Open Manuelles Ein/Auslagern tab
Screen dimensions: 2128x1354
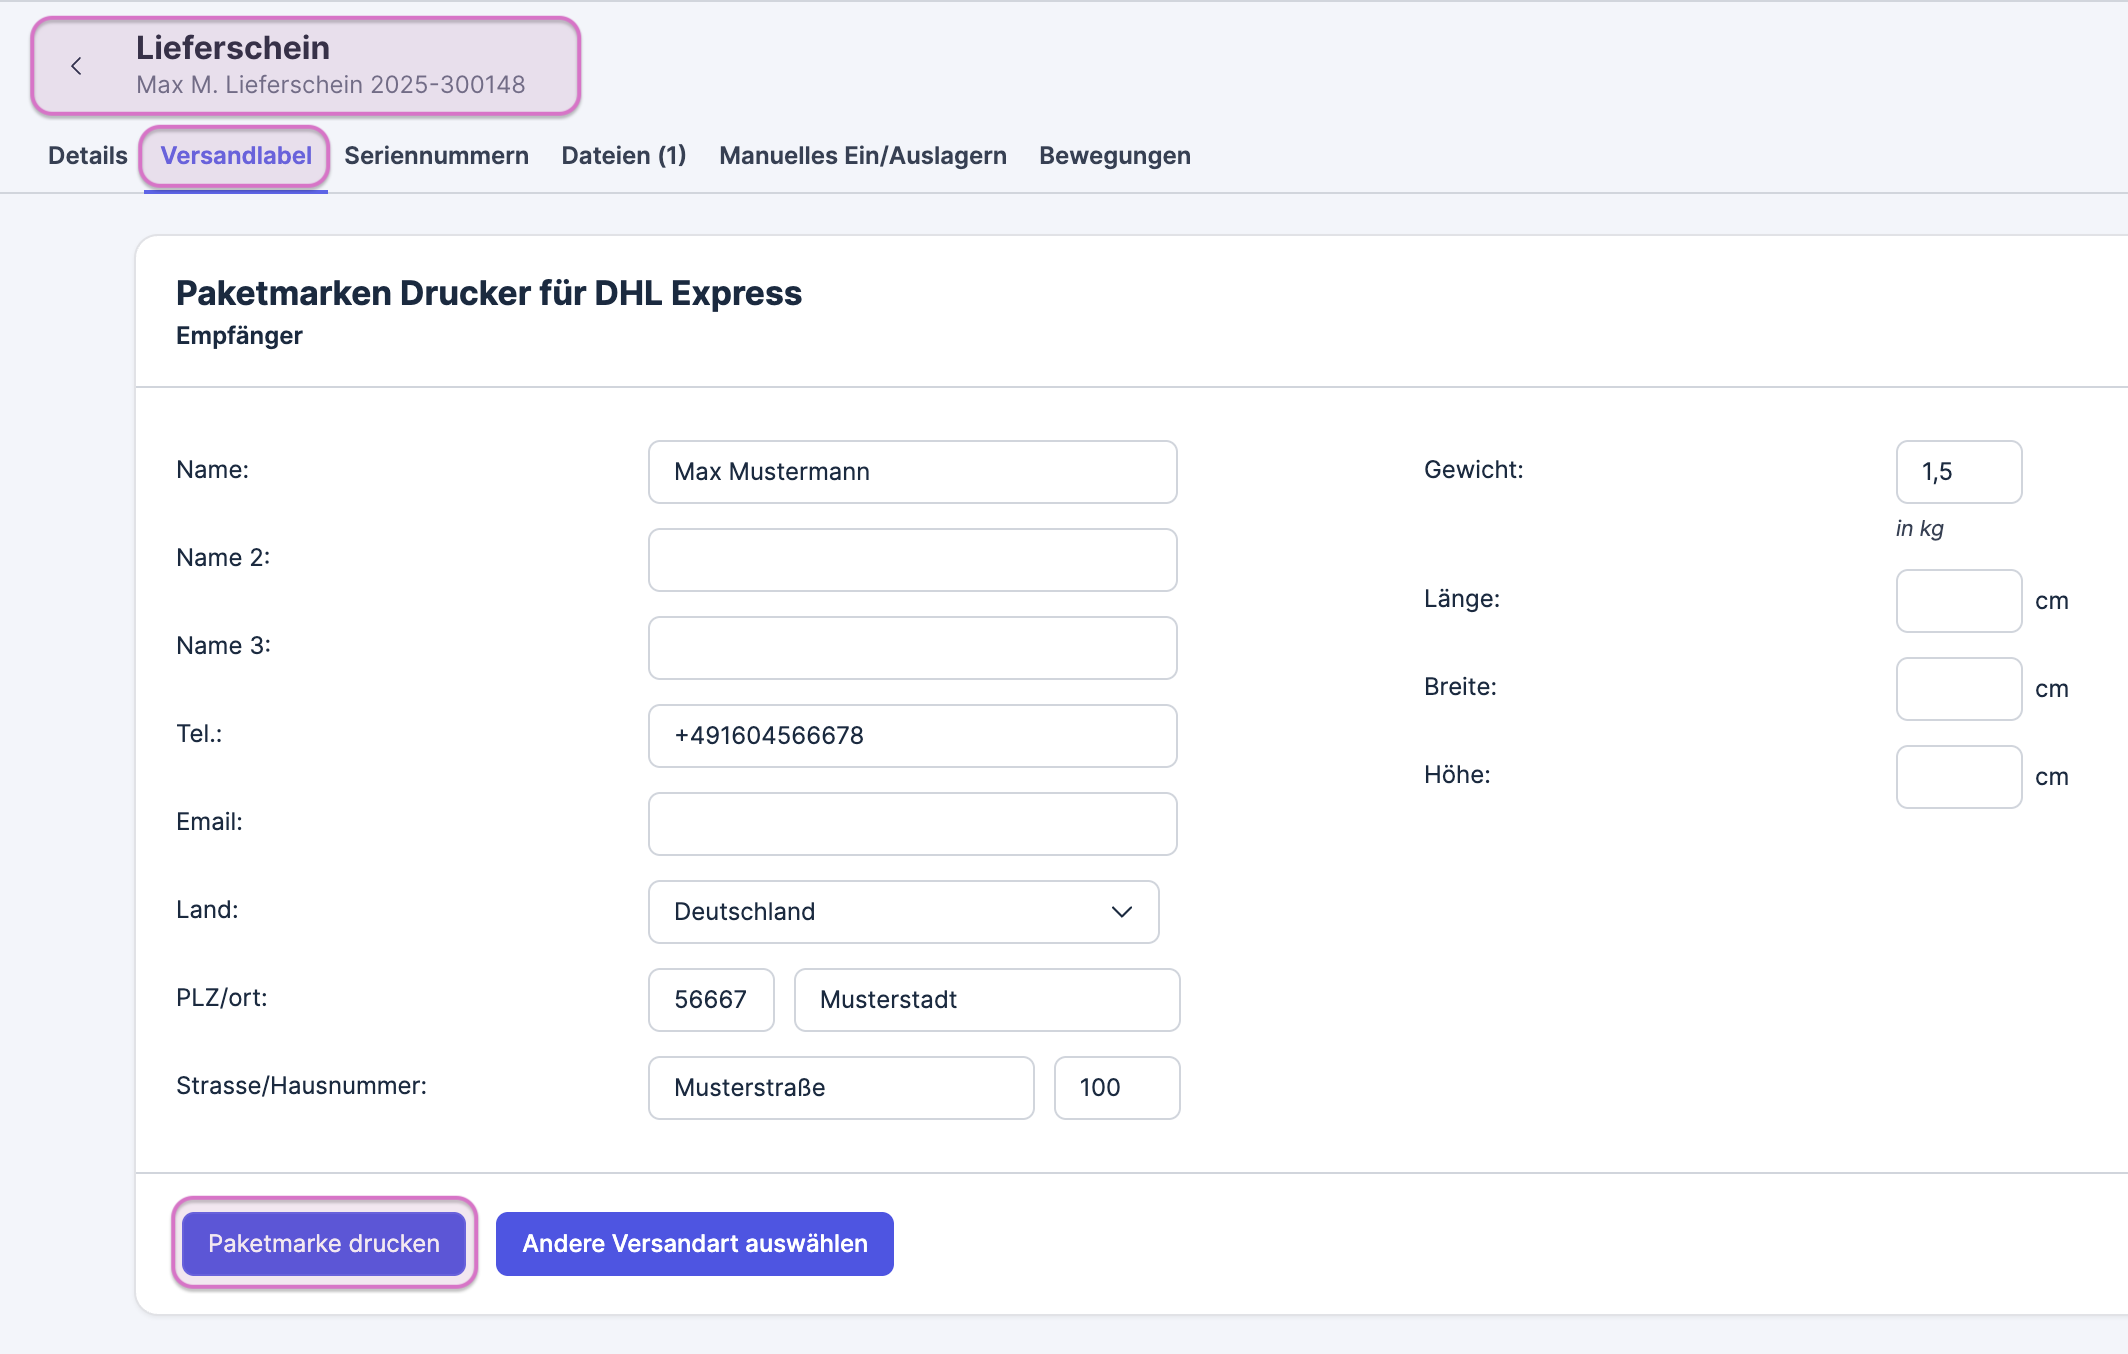coord(862,156)
